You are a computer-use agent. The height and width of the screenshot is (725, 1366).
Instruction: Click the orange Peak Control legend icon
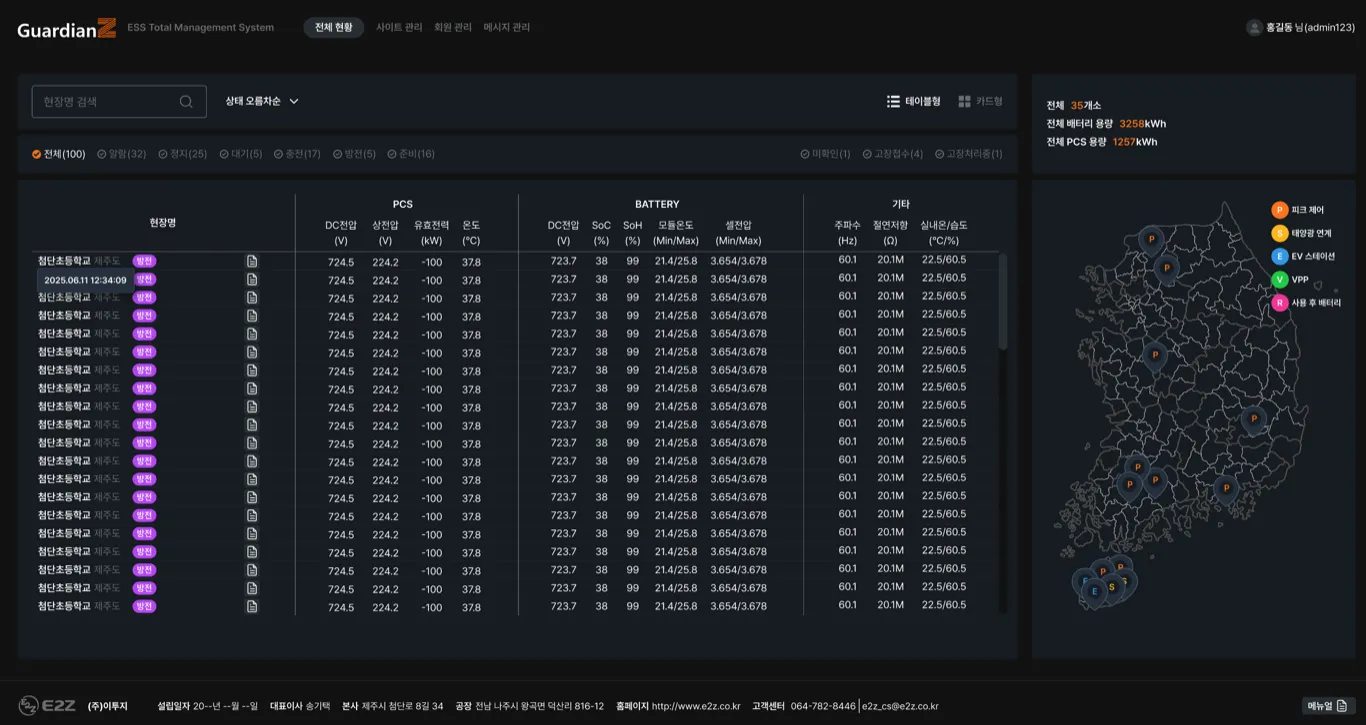click(x=1279, y=210)
